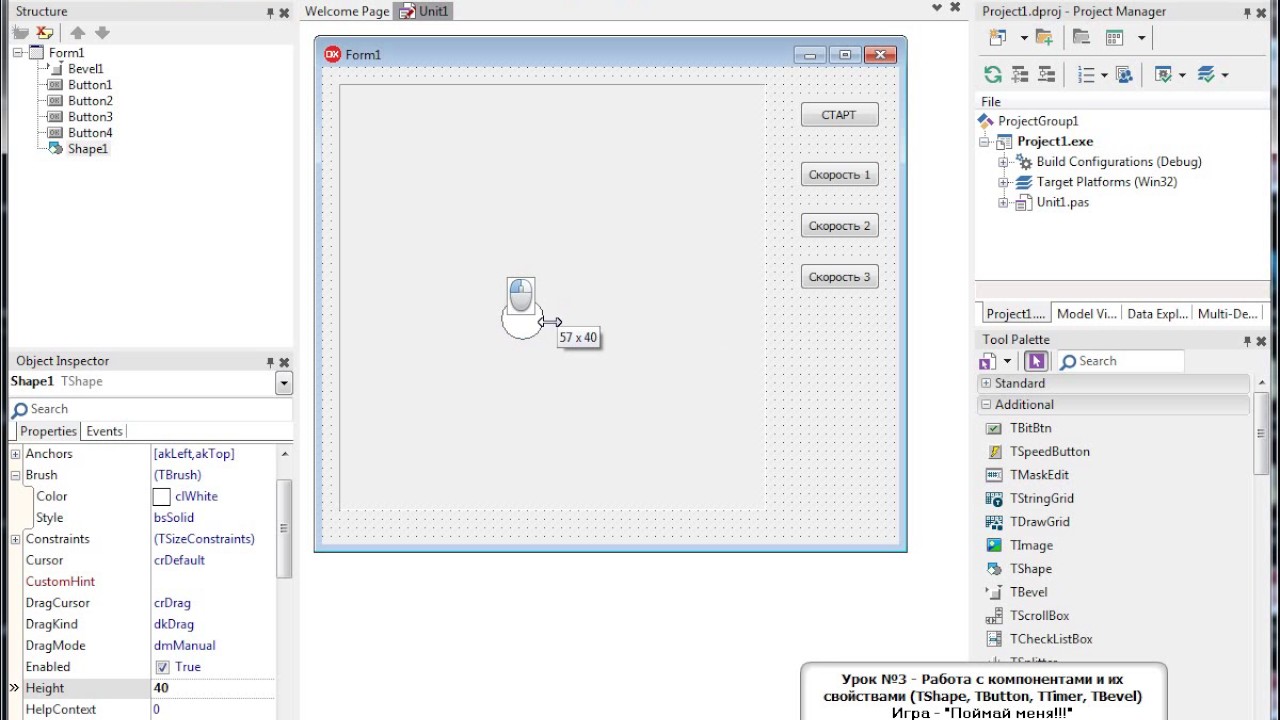
Task: Open the Object Inspector component dropdown
Action: coord(284,383)
